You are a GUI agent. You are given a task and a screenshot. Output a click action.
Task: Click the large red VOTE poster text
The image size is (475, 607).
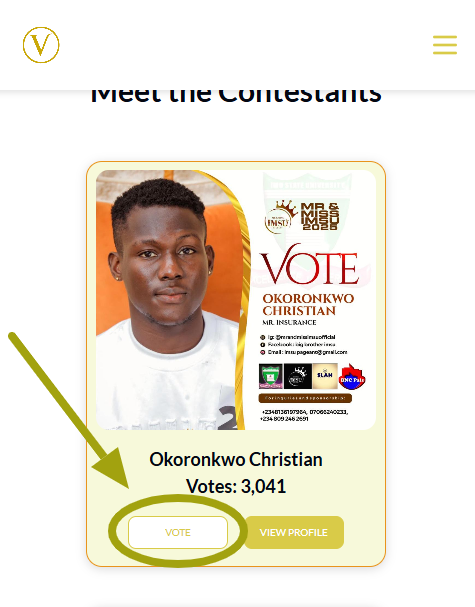tap(309, 266)
